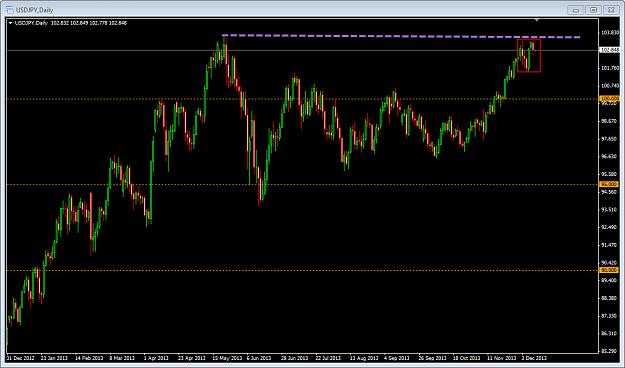The image size is (625, 368).
Task: Click the orange 95.000 level price tag
Action: (x=609, y=184)
